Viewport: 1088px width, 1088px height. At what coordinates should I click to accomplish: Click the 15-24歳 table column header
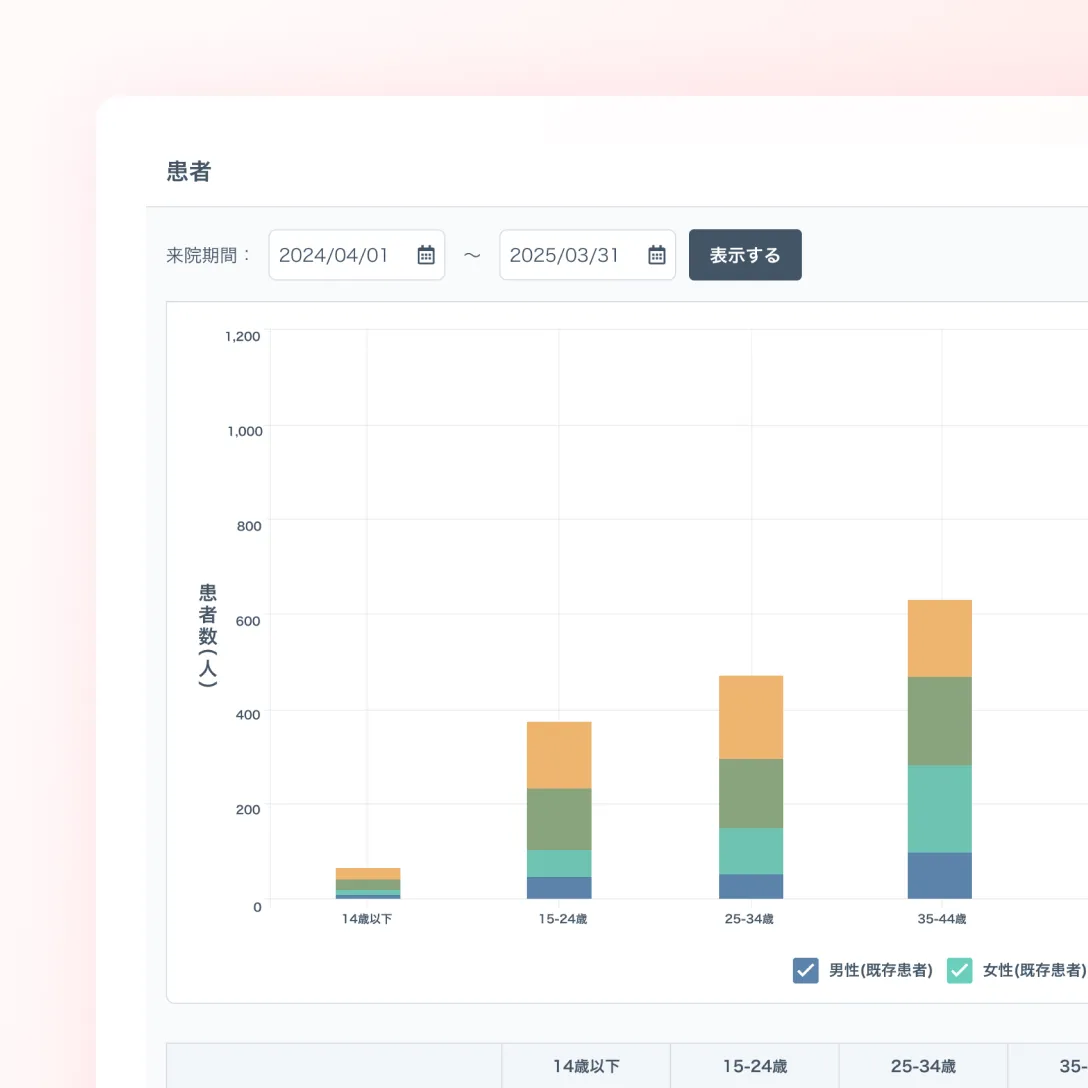click(x=755, y=1066)
